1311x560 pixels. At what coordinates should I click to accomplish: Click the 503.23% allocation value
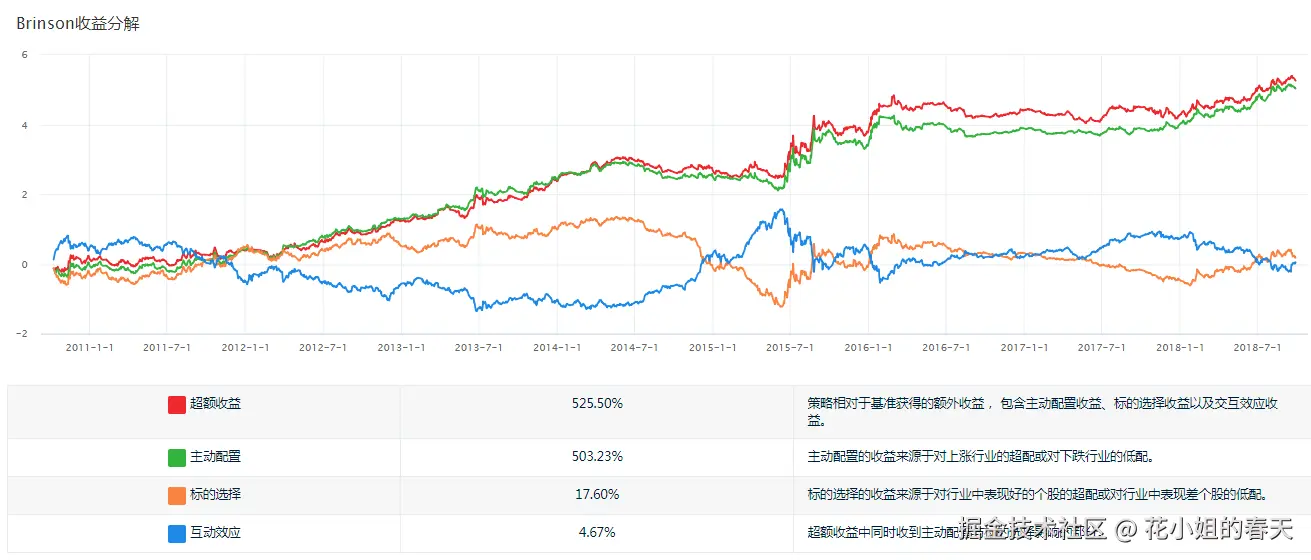(x=597, y=457)
